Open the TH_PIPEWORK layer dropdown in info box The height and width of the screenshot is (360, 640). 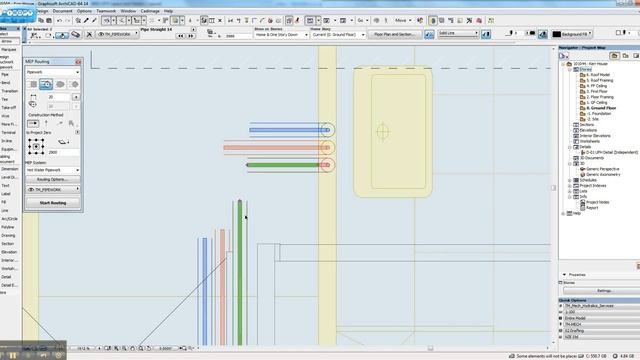(118, 34)
